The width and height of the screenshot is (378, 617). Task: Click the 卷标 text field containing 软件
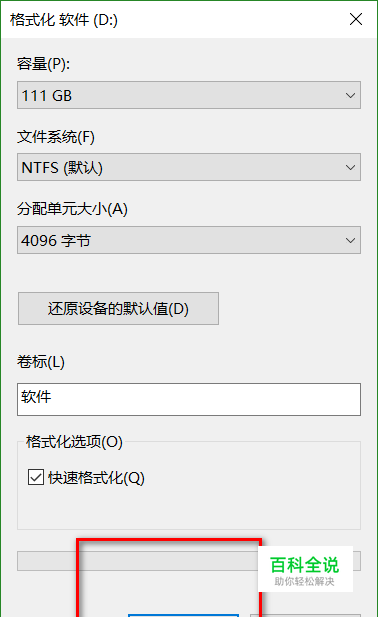click(189, 399)
